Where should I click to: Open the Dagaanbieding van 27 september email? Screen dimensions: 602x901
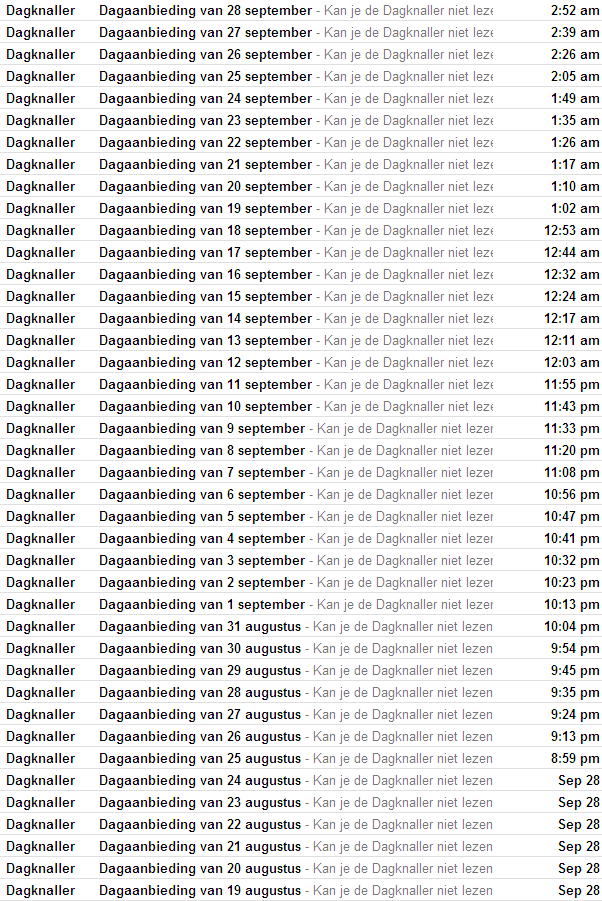coord(301,32)
